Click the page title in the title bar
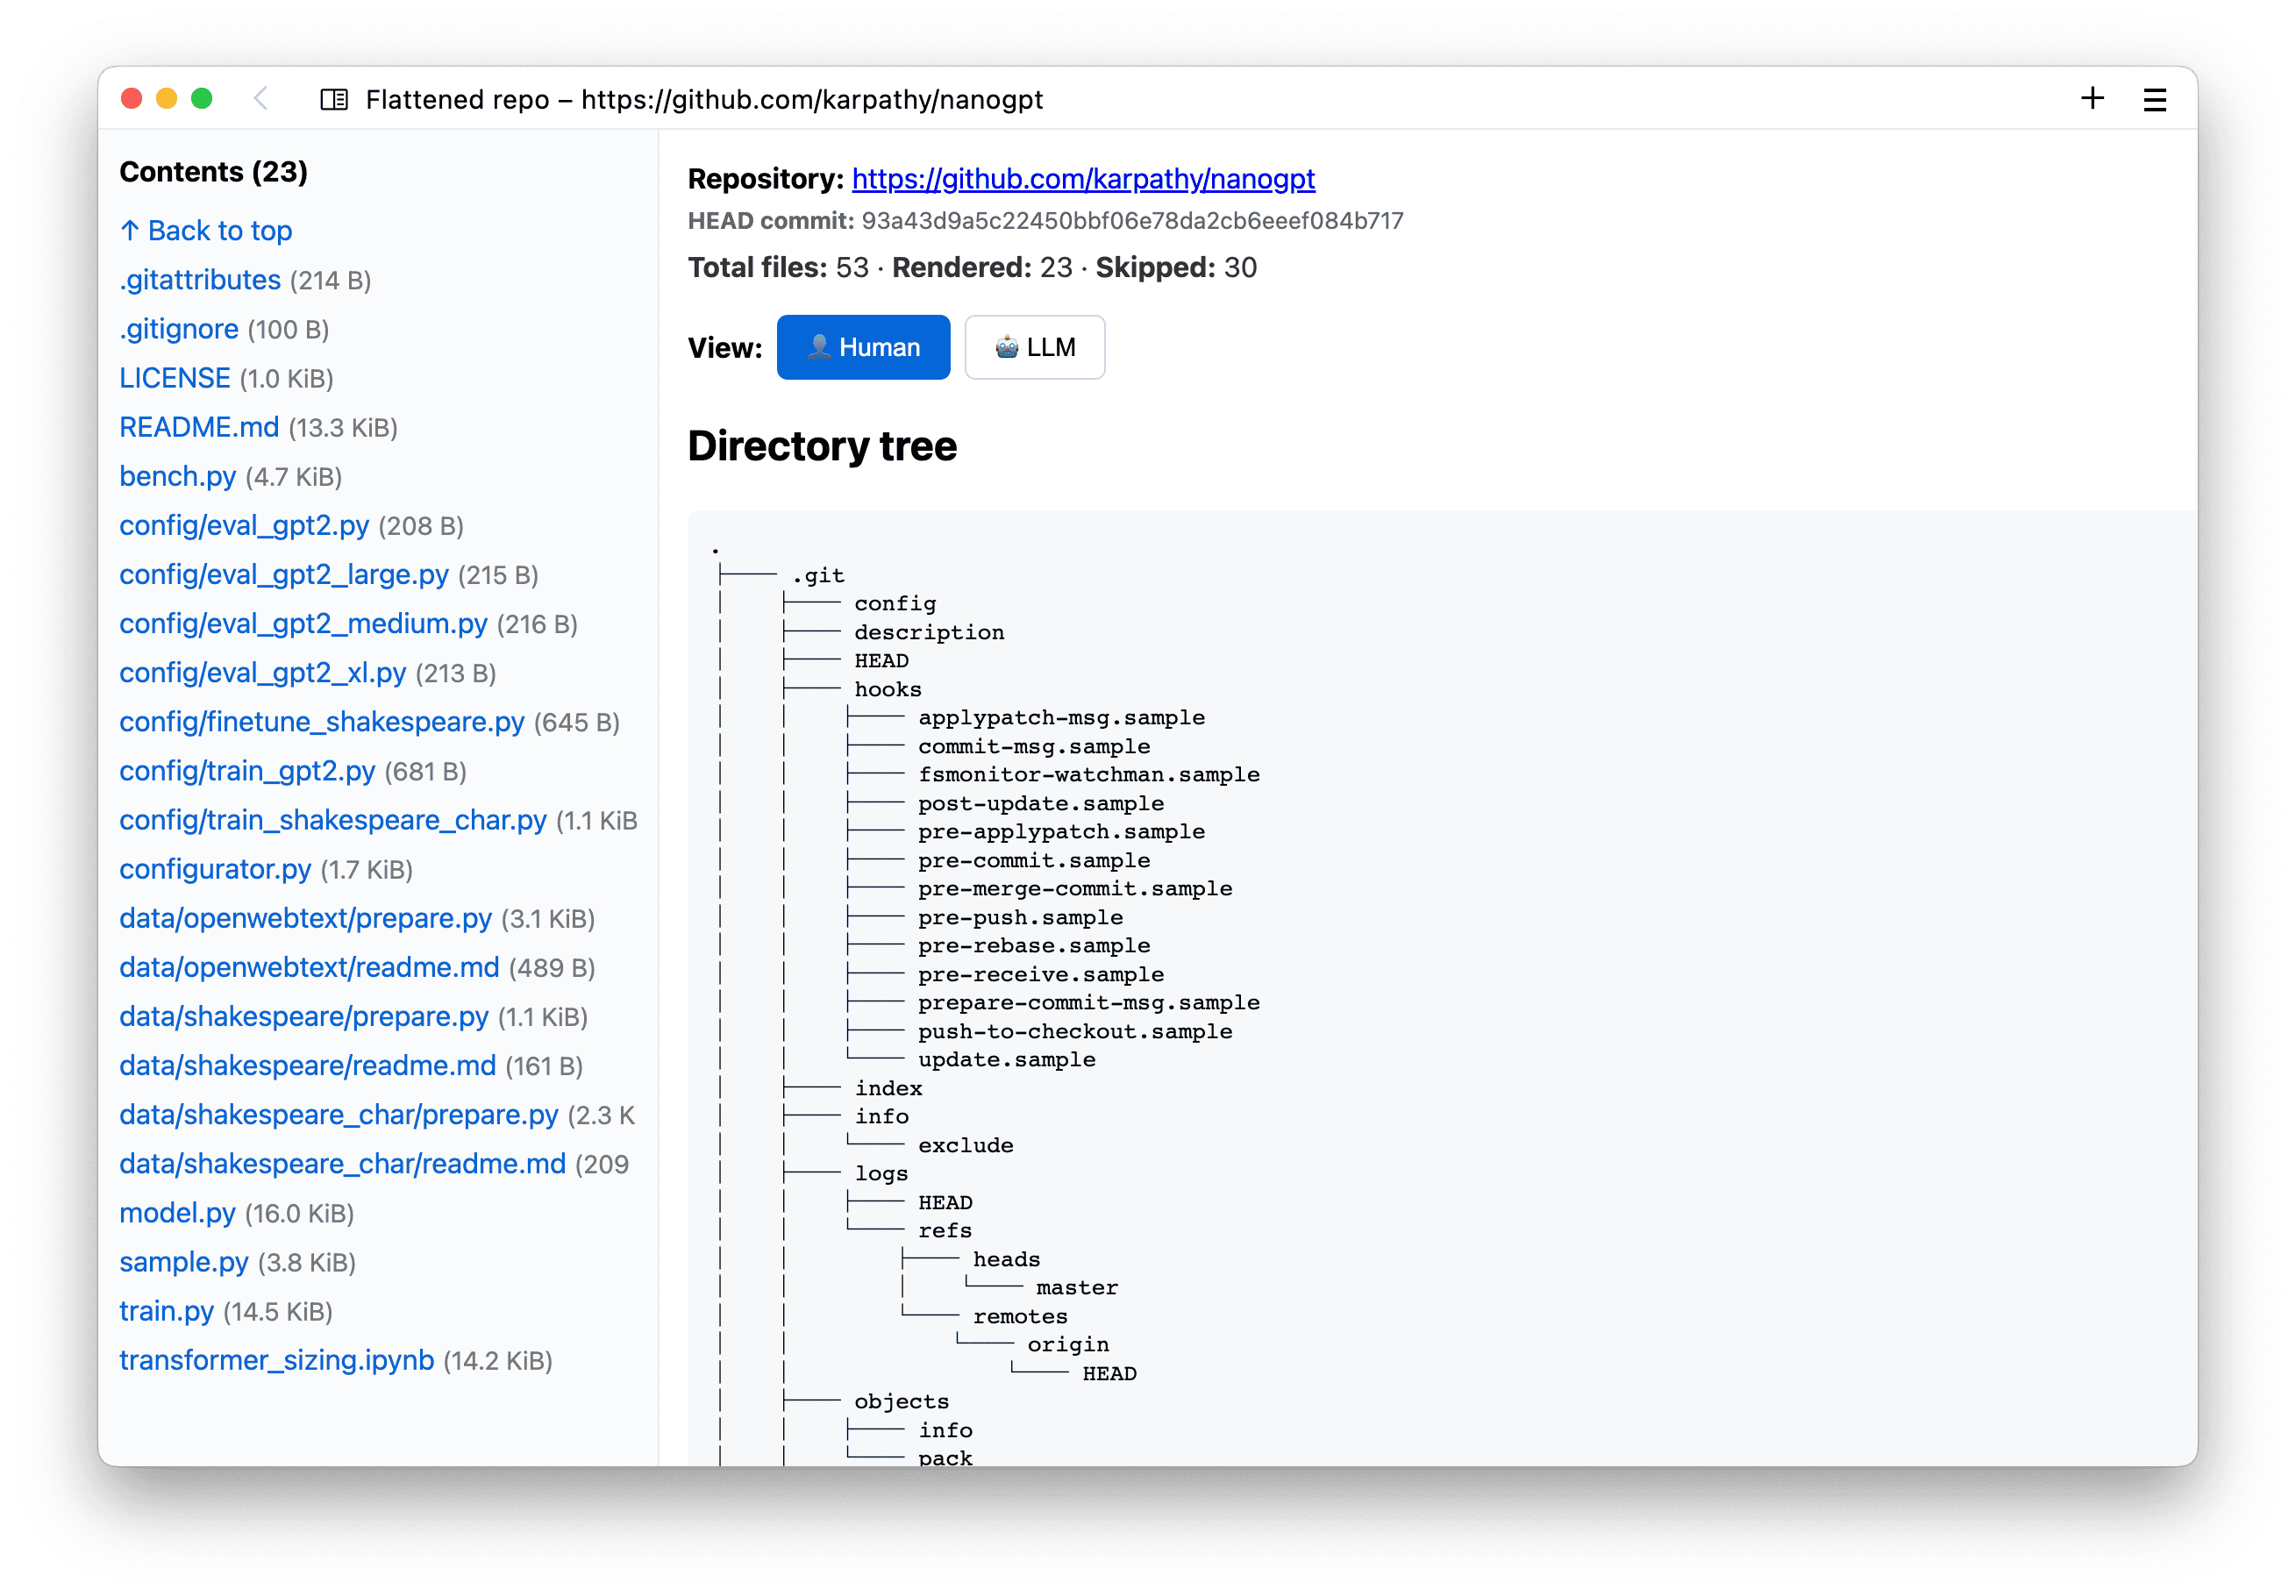This screenshot has width=2296, height=1596. point(704,100)
